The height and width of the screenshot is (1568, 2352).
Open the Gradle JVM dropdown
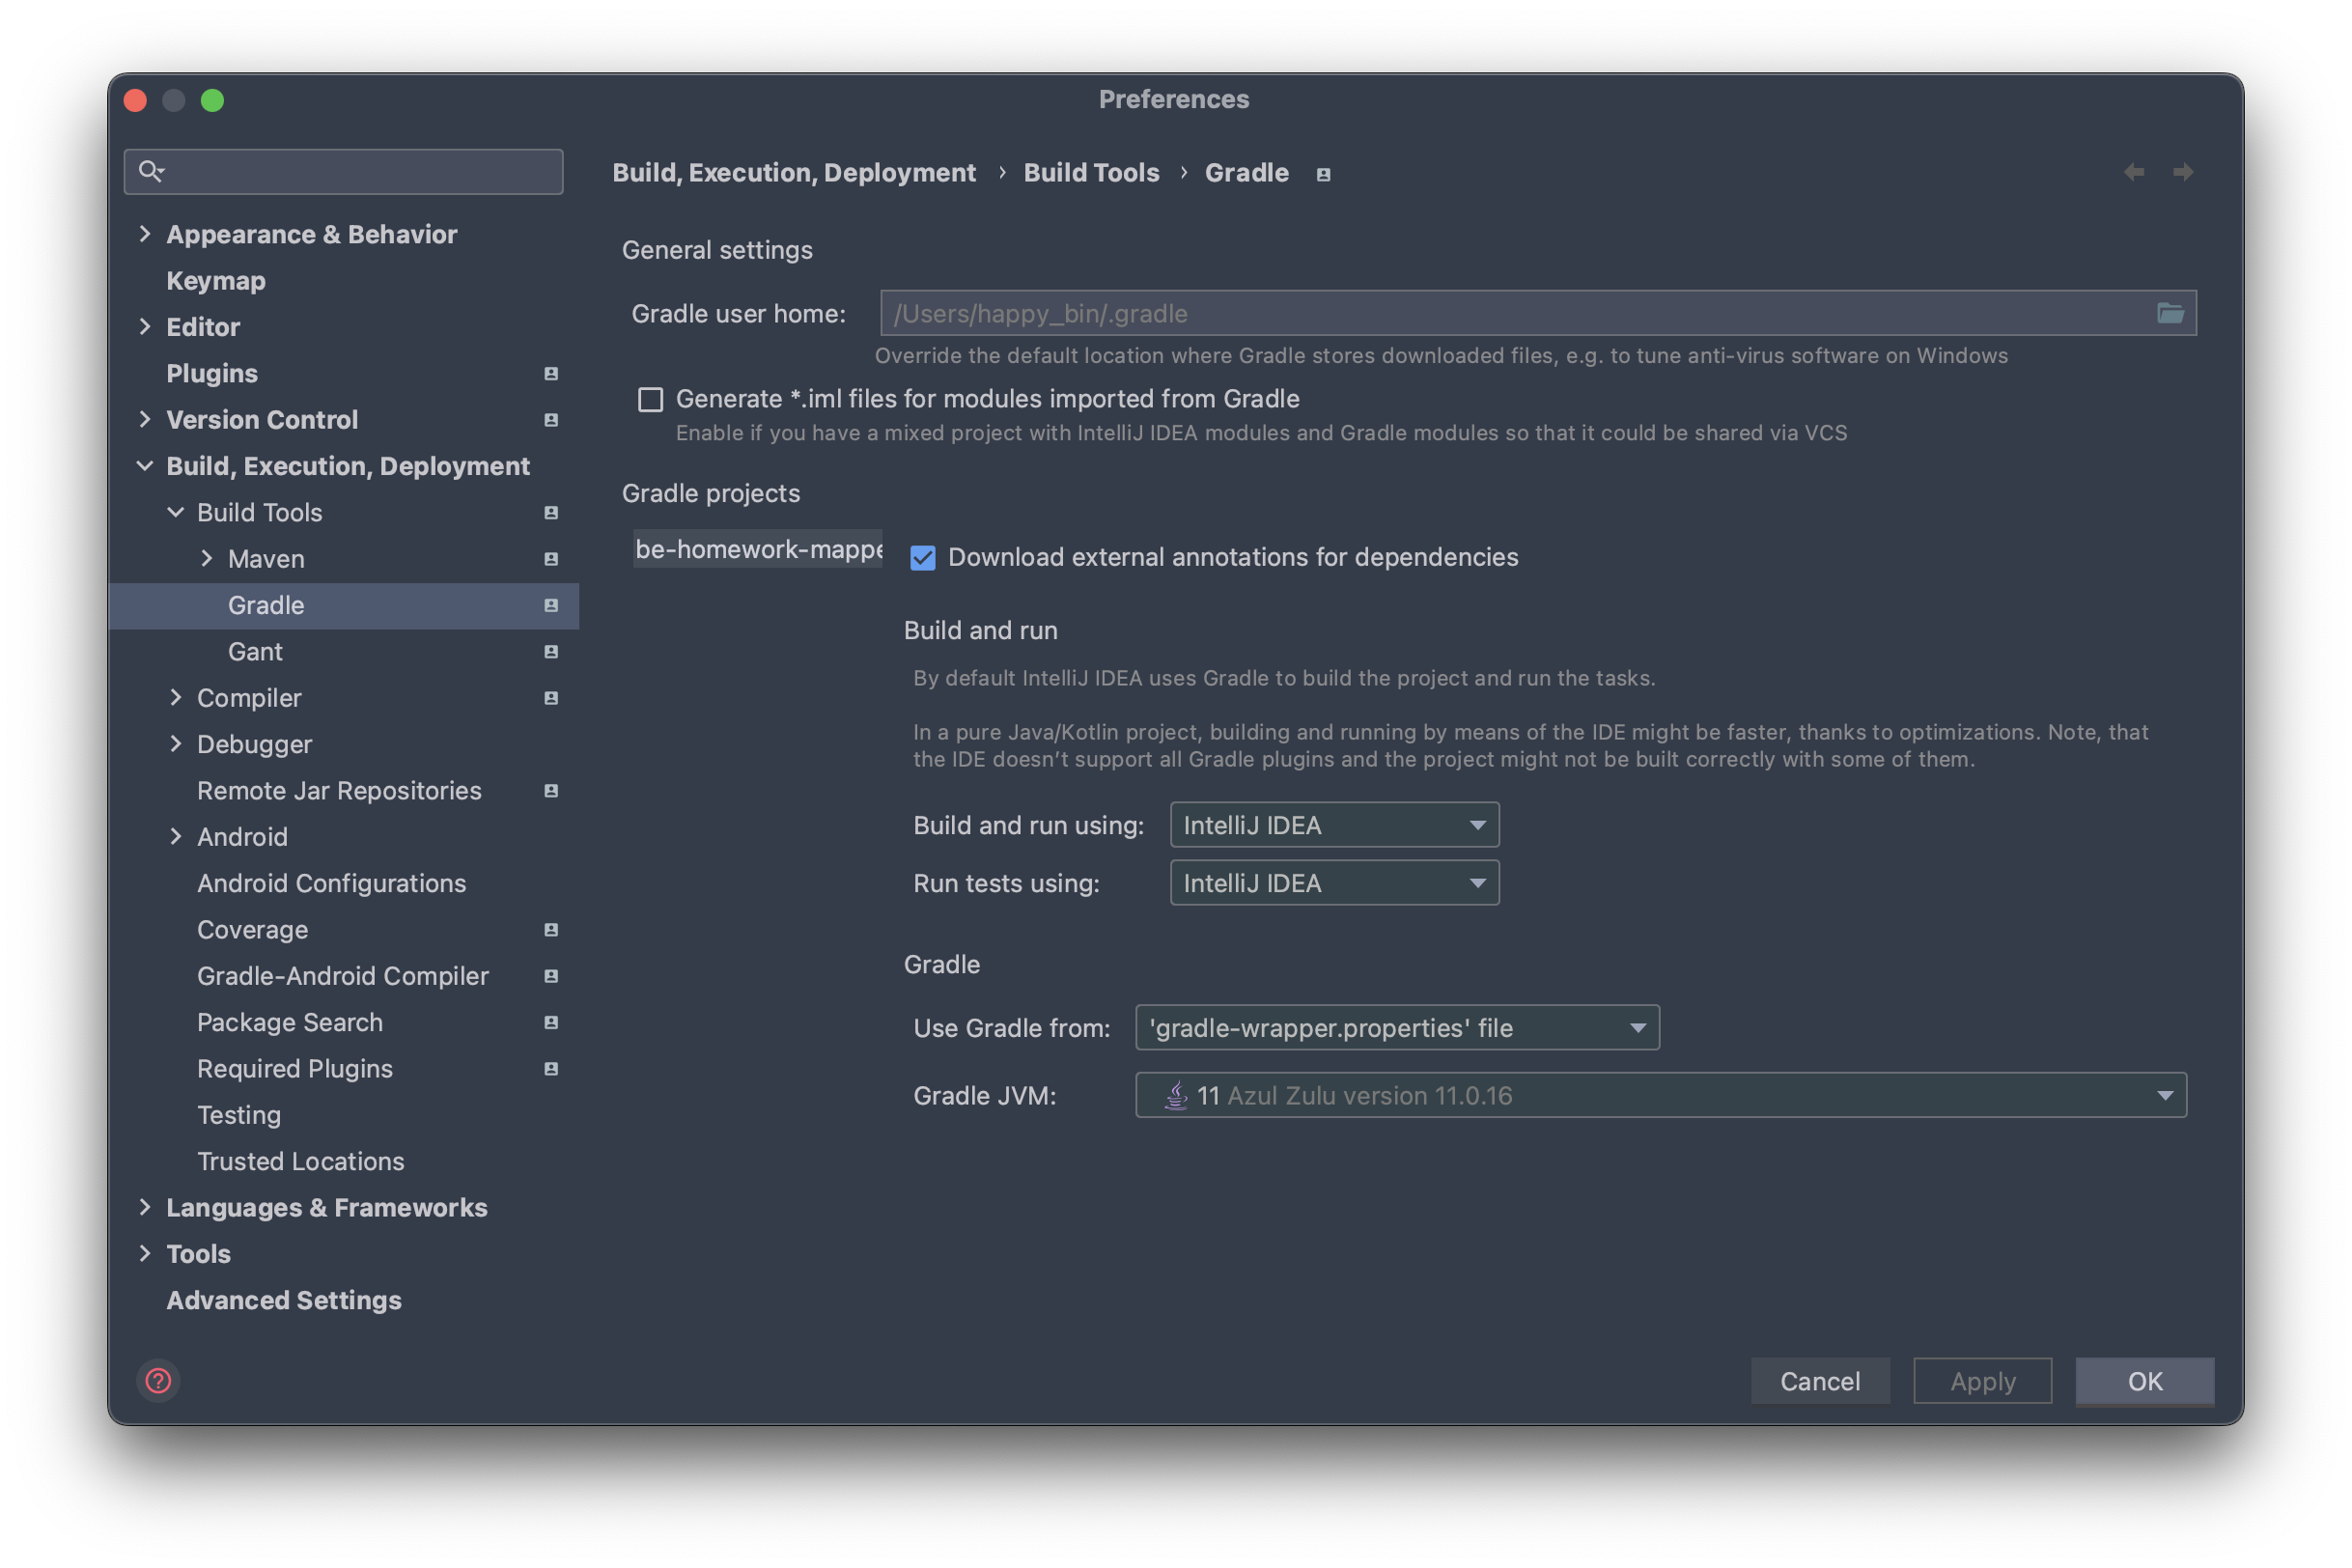1660,1096
